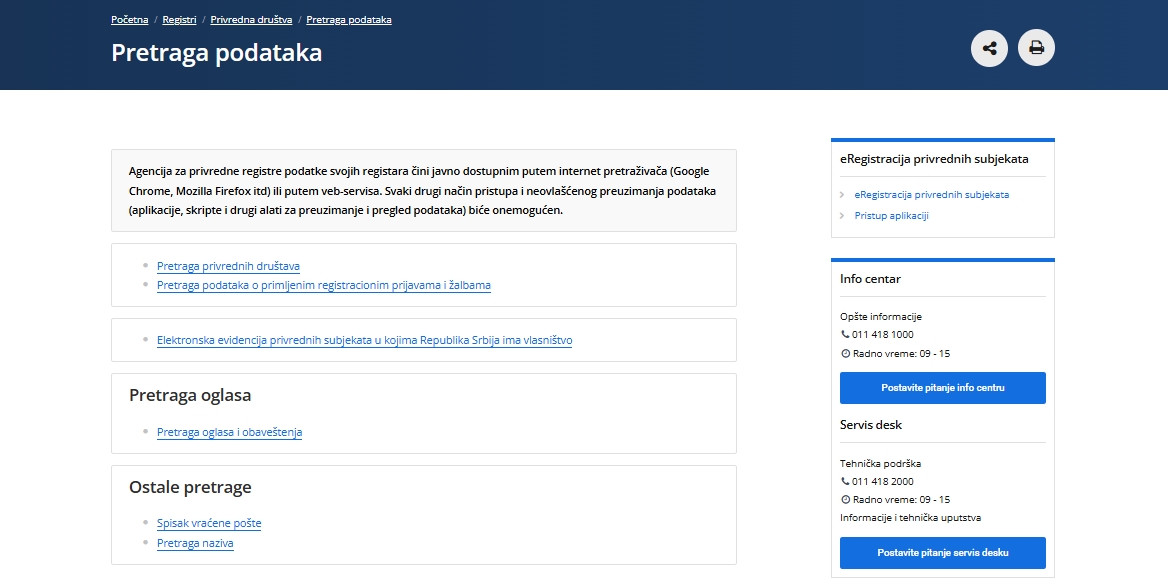
Task: Open Pristup aplikaciji sidebar link
Action: (892, 216)
